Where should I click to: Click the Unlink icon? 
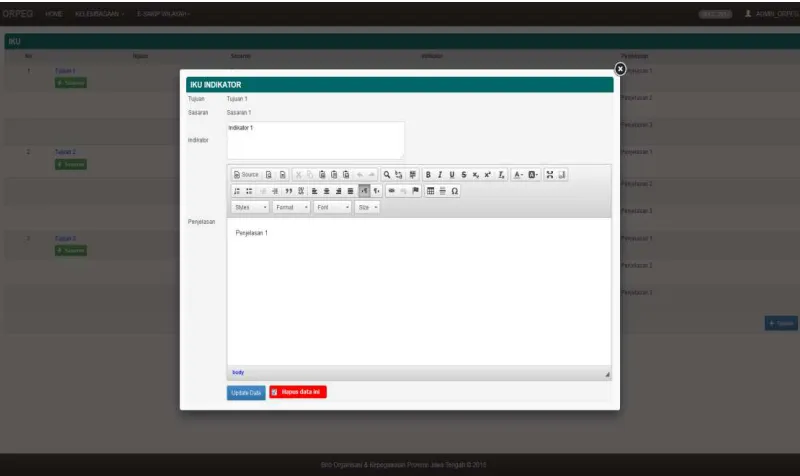pyautogui.click(x=403, y=191)
